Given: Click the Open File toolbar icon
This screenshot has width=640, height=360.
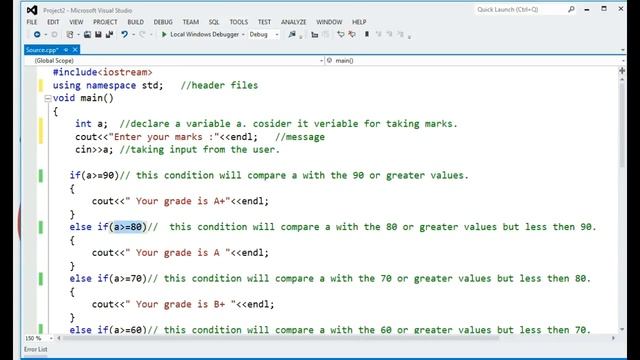Looking at the screenshot, I should (x=87, y=35).
